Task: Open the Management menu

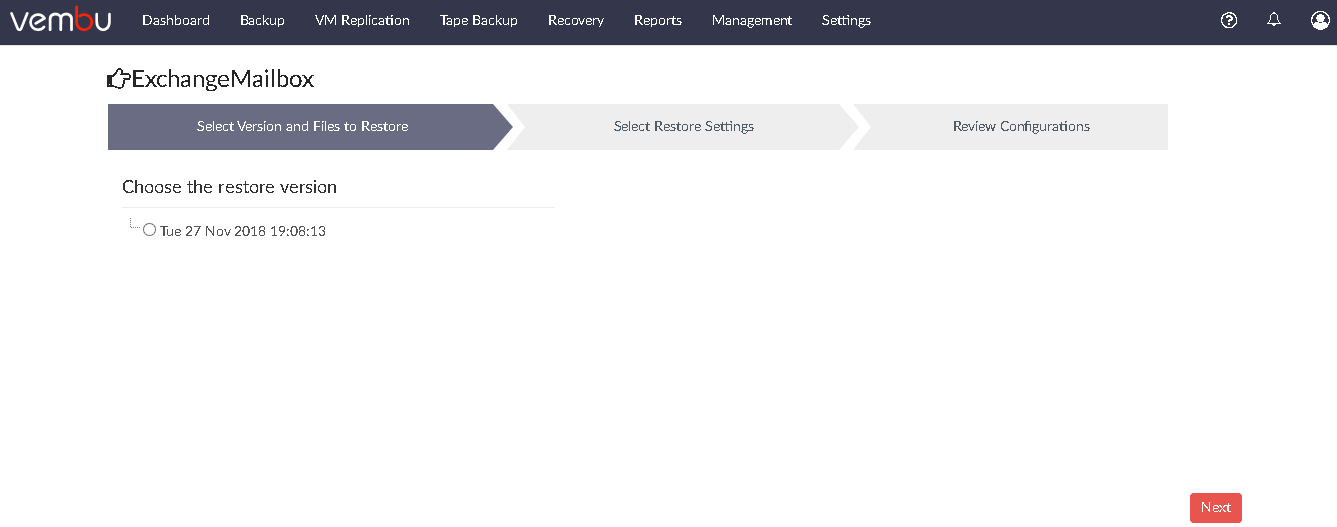Action: pyautogui.click(x=752, y=20)
